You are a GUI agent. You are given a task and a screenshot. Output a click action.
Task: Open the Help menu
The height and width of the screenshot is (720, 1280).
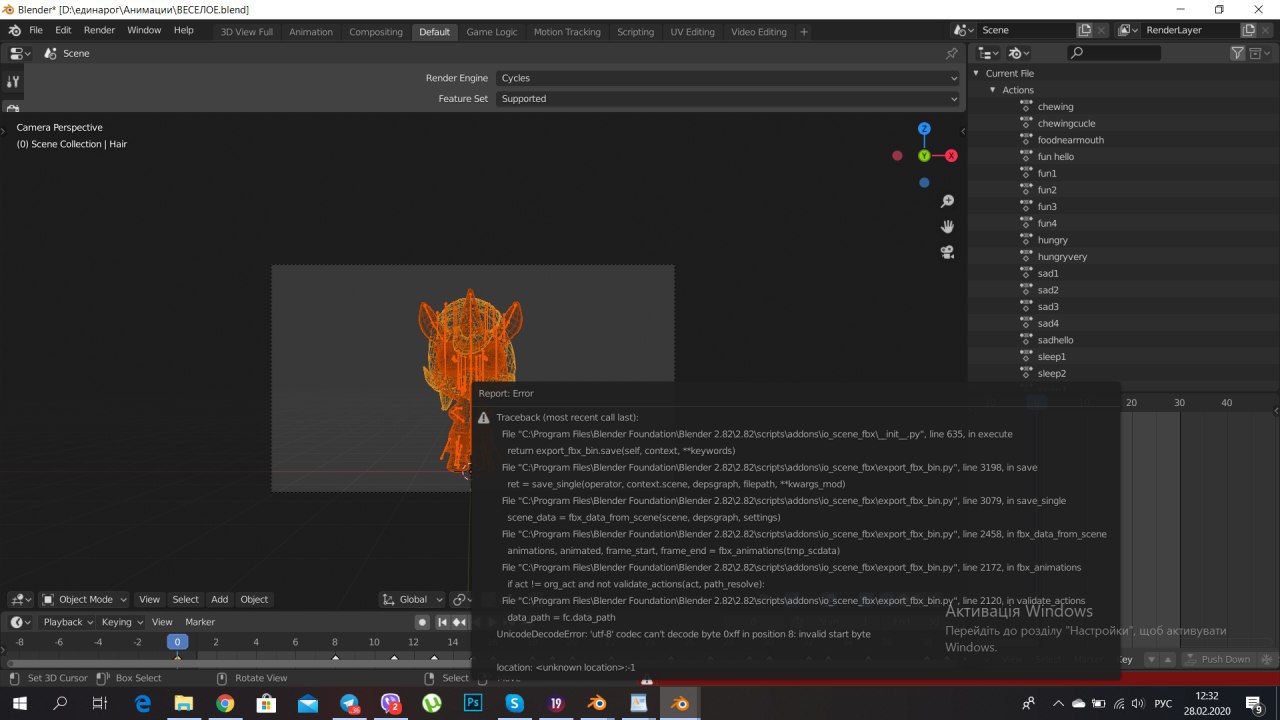click(x=184, y=31)
